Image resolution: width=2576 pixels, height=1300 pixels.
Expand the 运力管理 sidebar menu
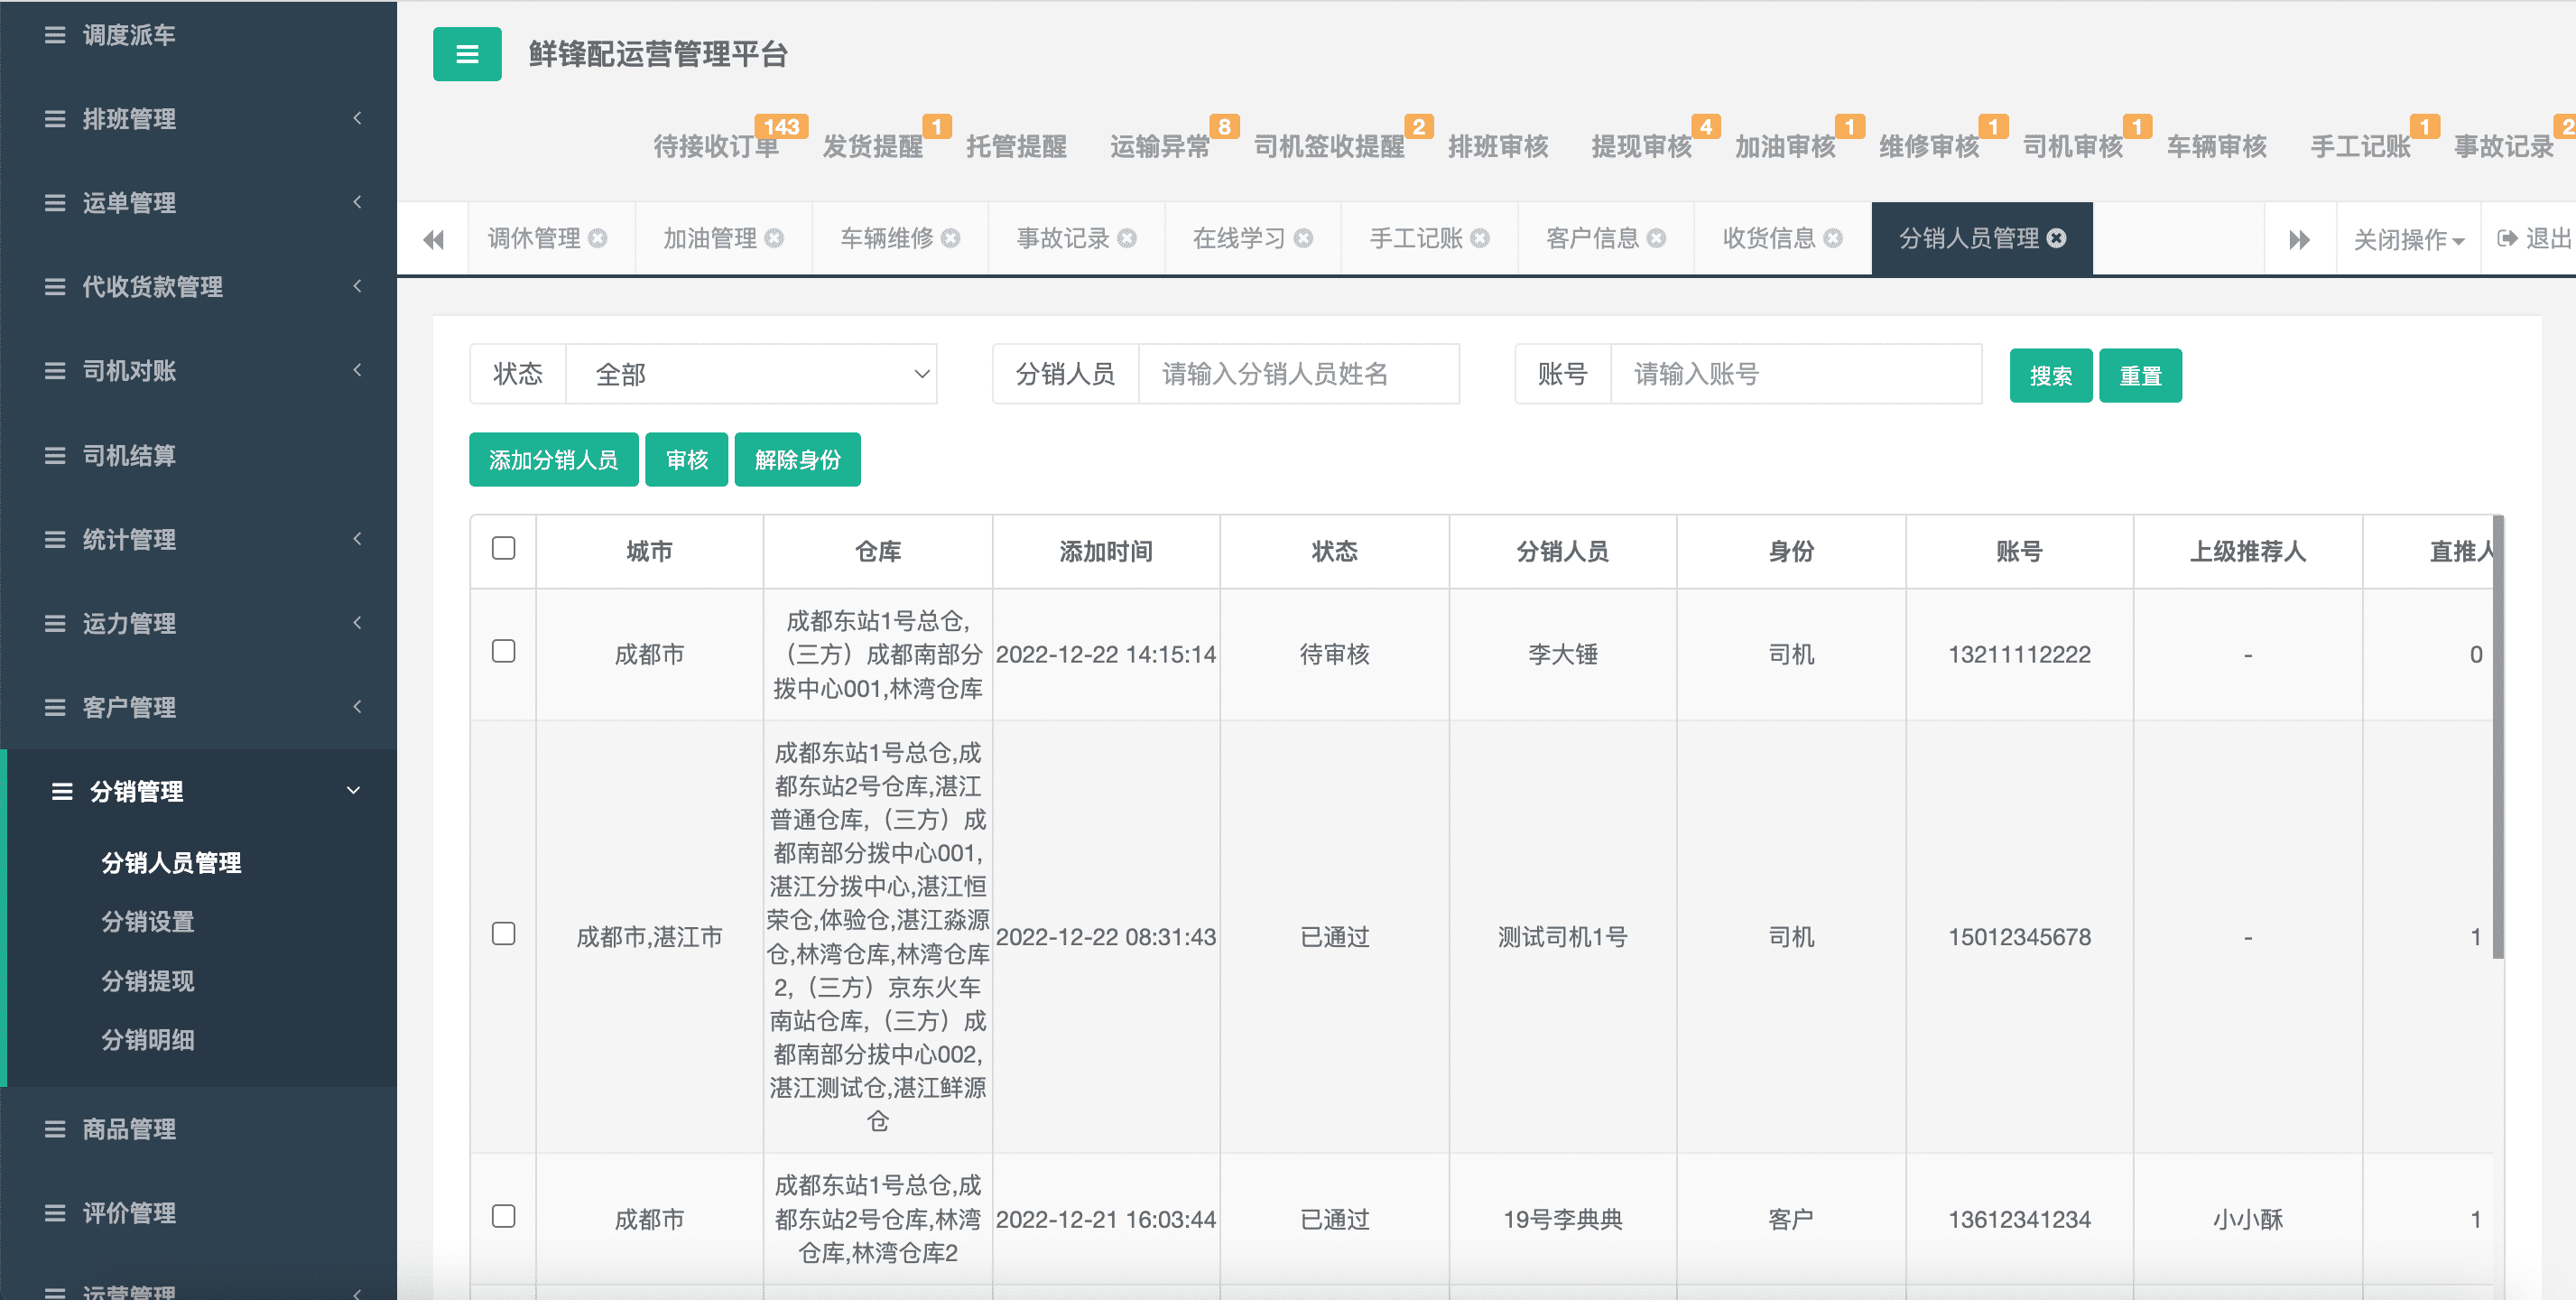(357, 623)
